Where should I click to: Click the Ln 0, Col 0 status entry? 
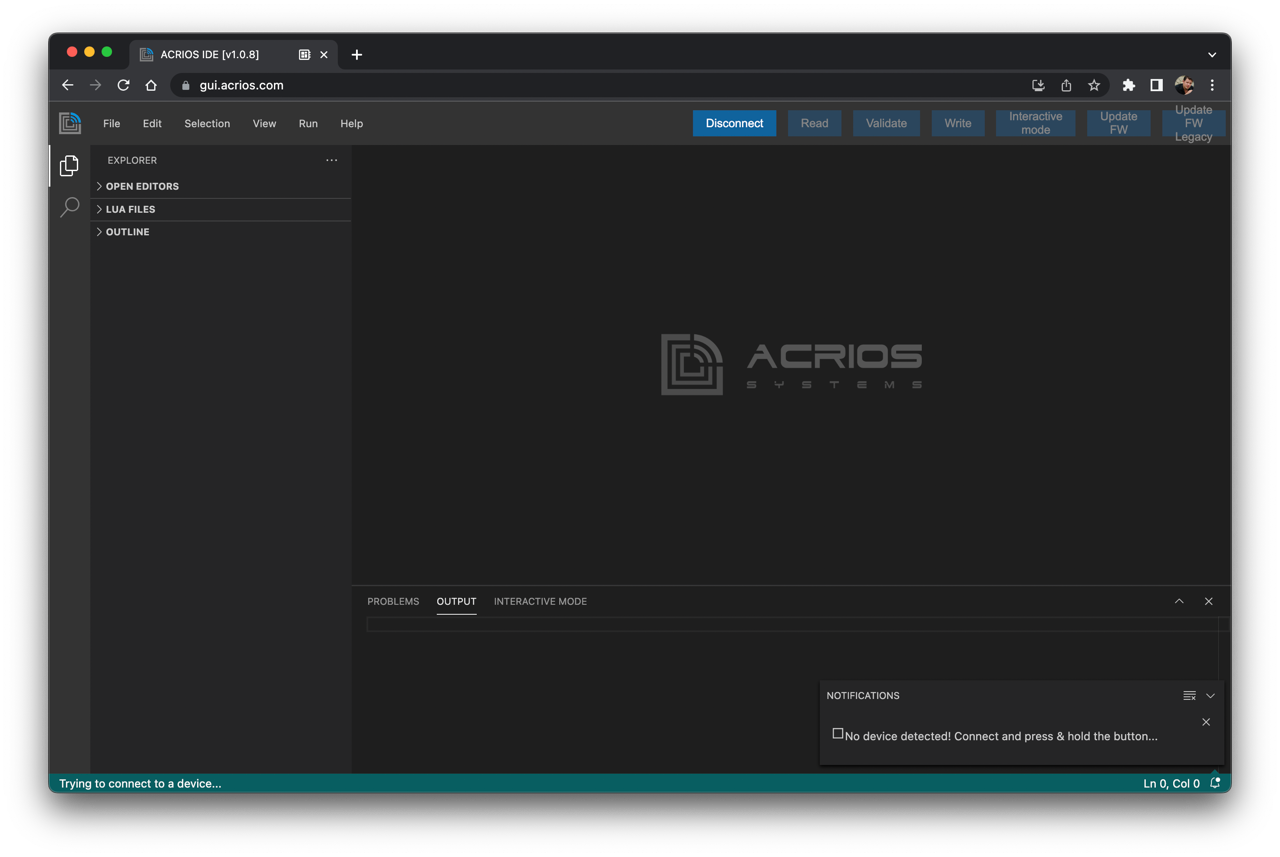coord(1171,783)
